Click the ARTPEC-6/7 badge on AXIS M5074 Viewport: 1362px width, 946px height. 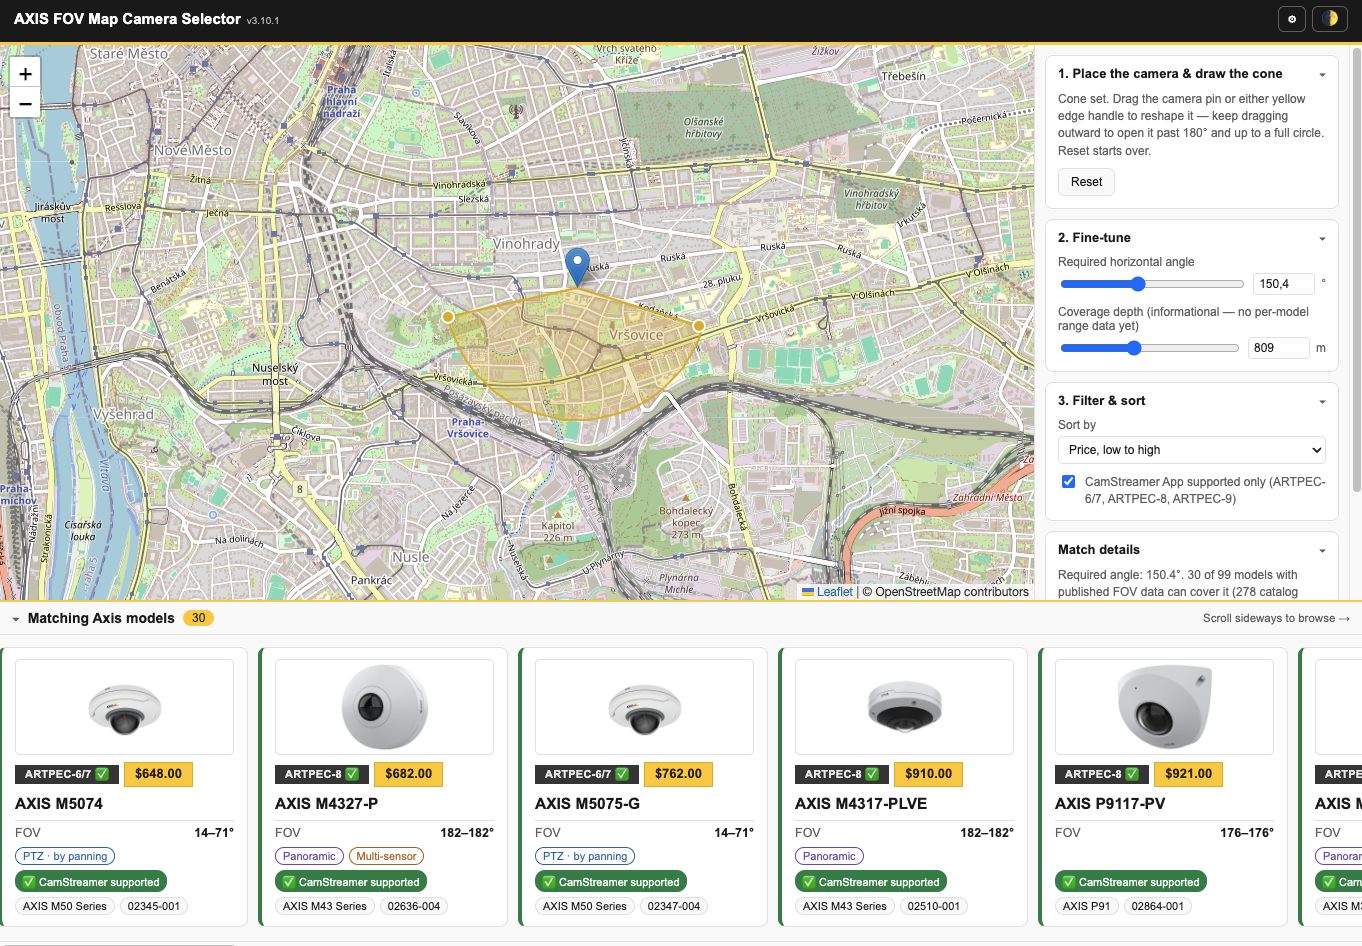(67, 774)
